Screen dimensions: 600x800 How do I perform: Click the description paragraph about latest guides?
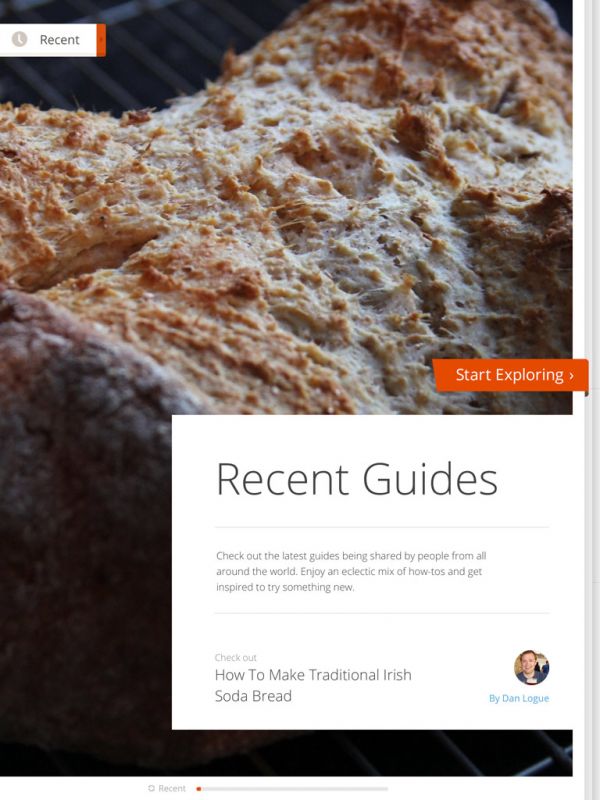tap(351, 571)
